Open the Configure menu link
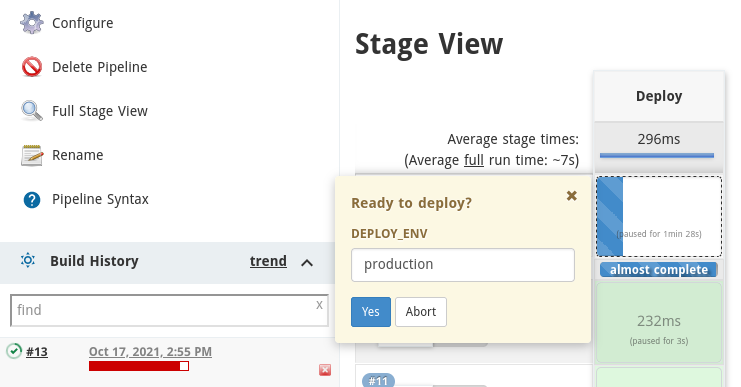 pyautogui.click(x=83, y=23)
